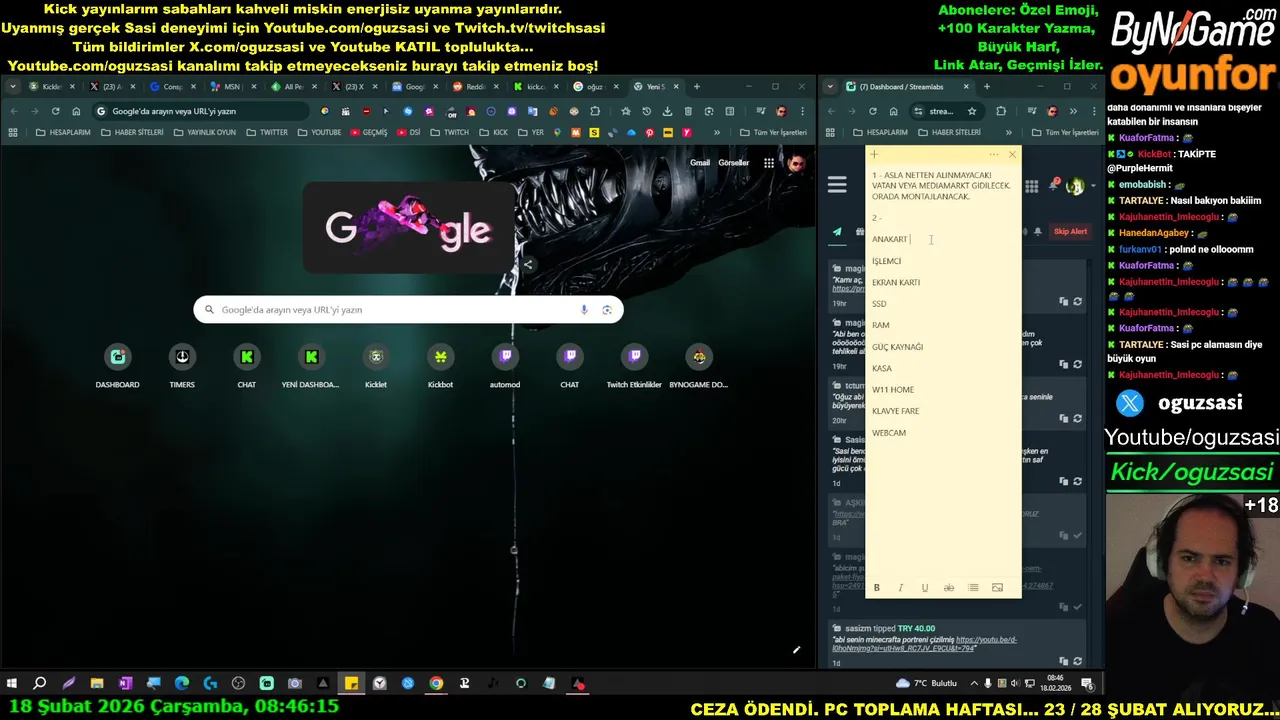Screen dimensions: 1280x720
Task: Open the BYNOGAME shortcut tile
Action: [699, 366]
